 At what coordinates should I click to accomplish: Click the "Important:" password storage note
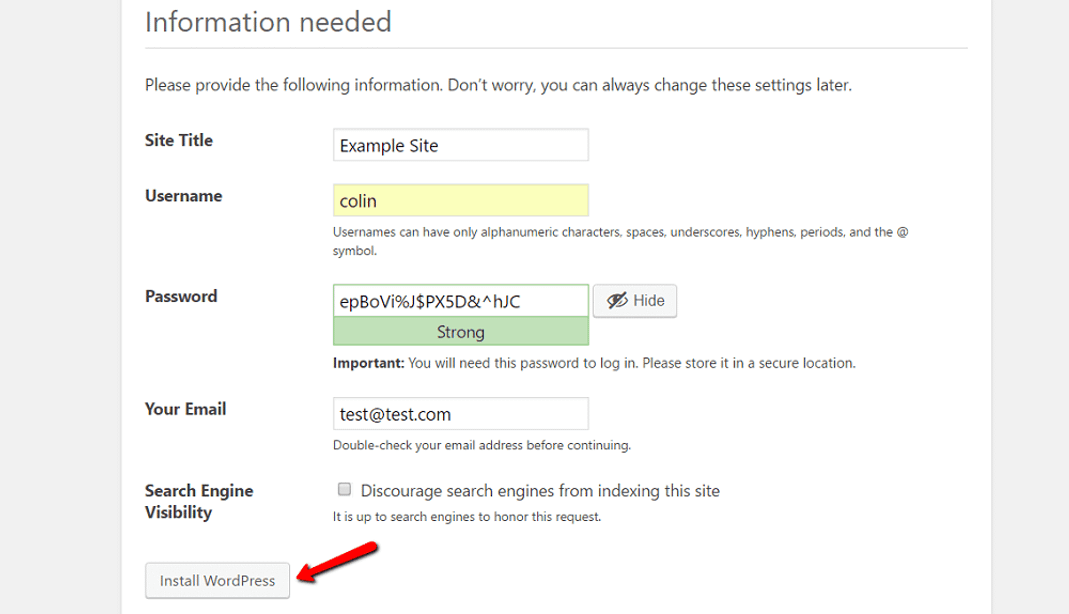593,363
